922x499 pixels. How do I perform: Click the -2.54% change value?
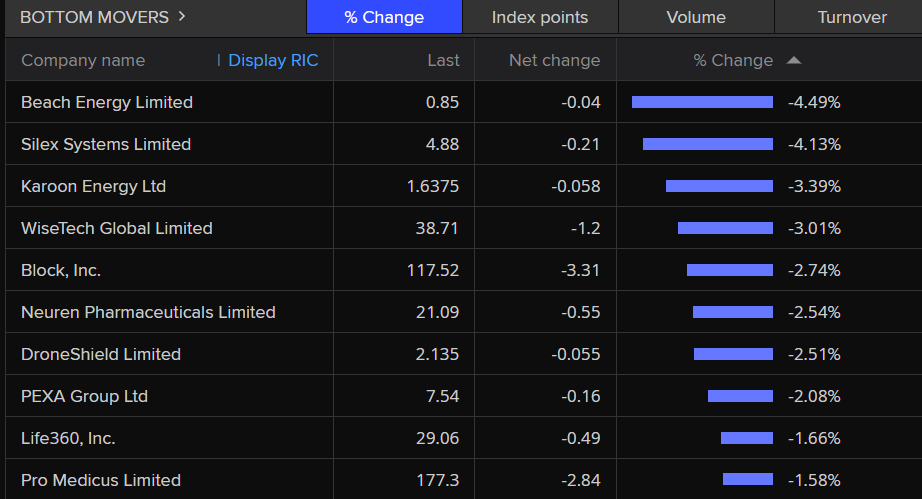(814, 312)
